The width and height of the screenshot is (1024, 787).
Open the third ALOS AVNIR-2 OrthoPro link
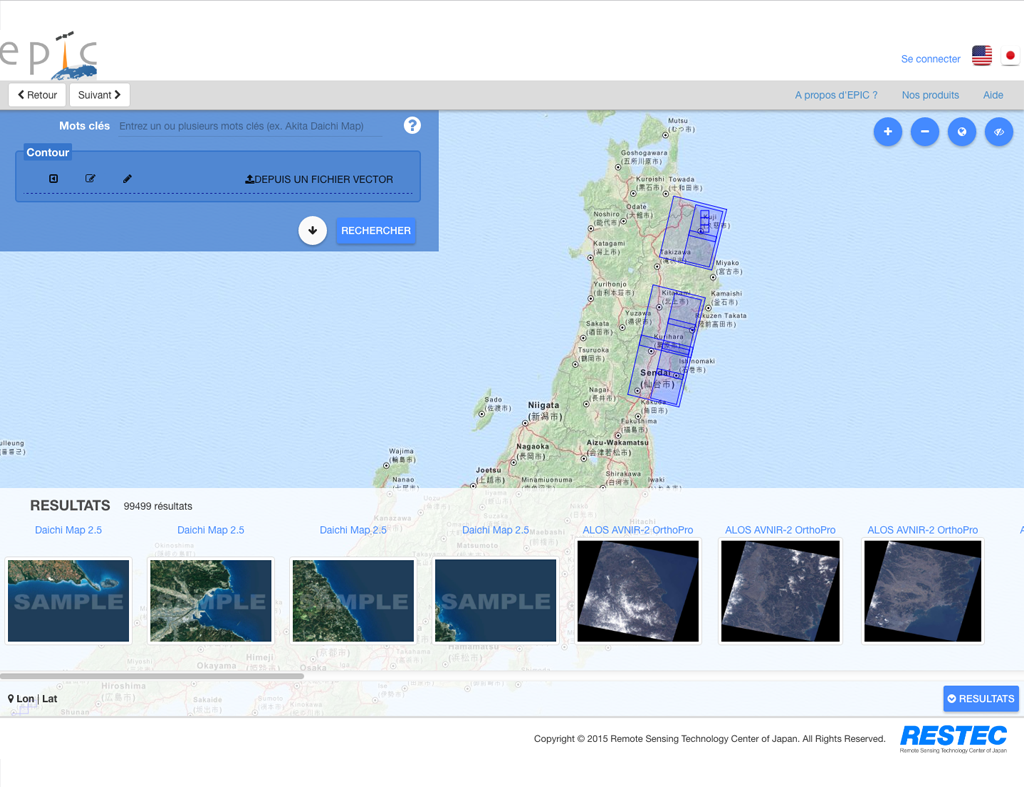pyautogui.click(x=923, y=530)
